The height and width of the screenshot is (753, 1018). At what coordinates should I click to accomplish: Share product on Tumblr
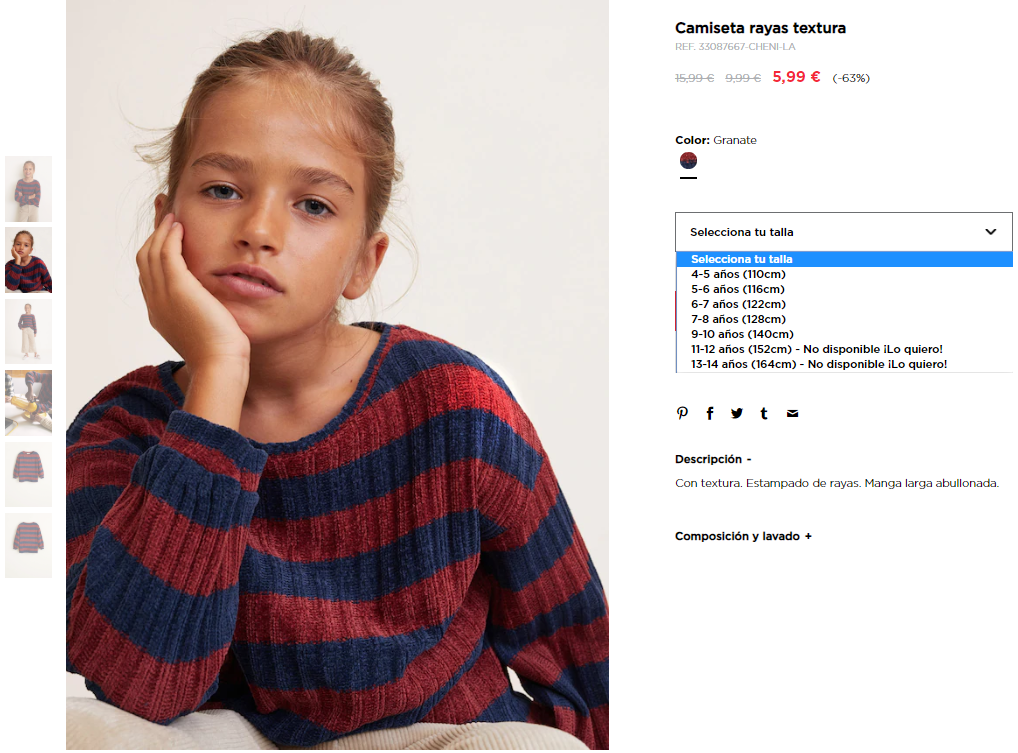(764, 414)
